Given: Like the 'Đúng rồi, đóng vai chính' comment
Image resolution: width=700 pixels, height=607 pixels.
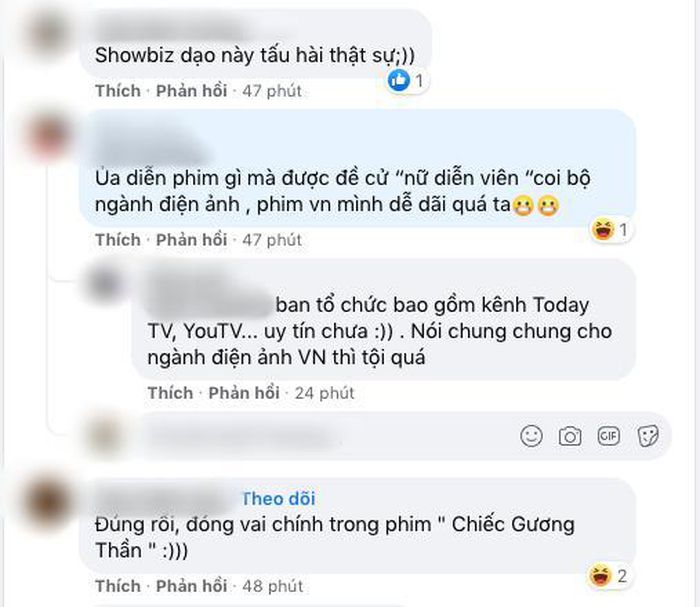Looking at the screenshot, I should point(118,586).
